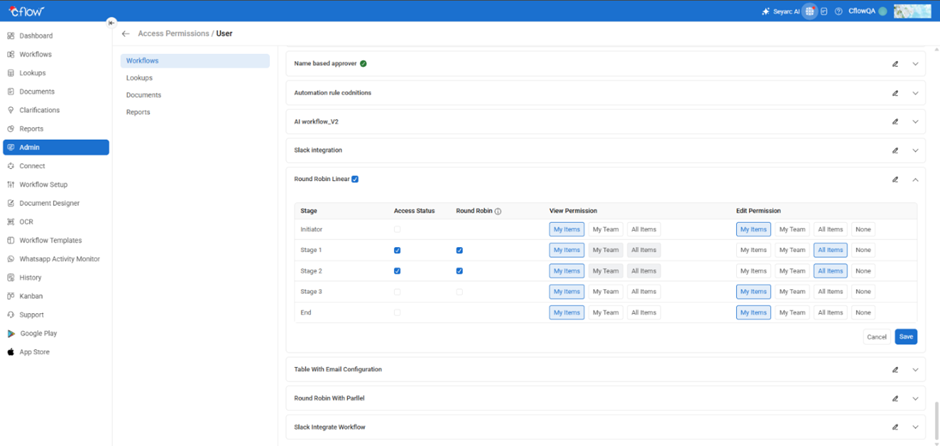Viewport: 940px width, 446px height.
Task: Expand the Table With Email Configuration section
Action: [x=915, y=370]
